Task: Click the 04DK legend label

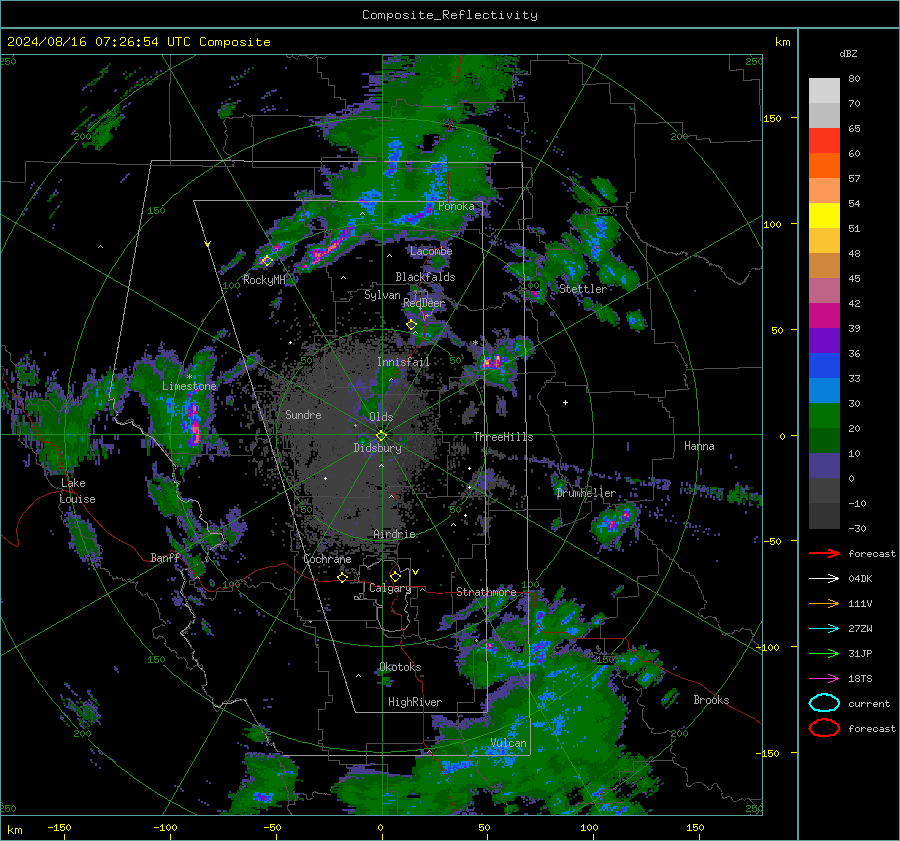Action: pos(860,579)
